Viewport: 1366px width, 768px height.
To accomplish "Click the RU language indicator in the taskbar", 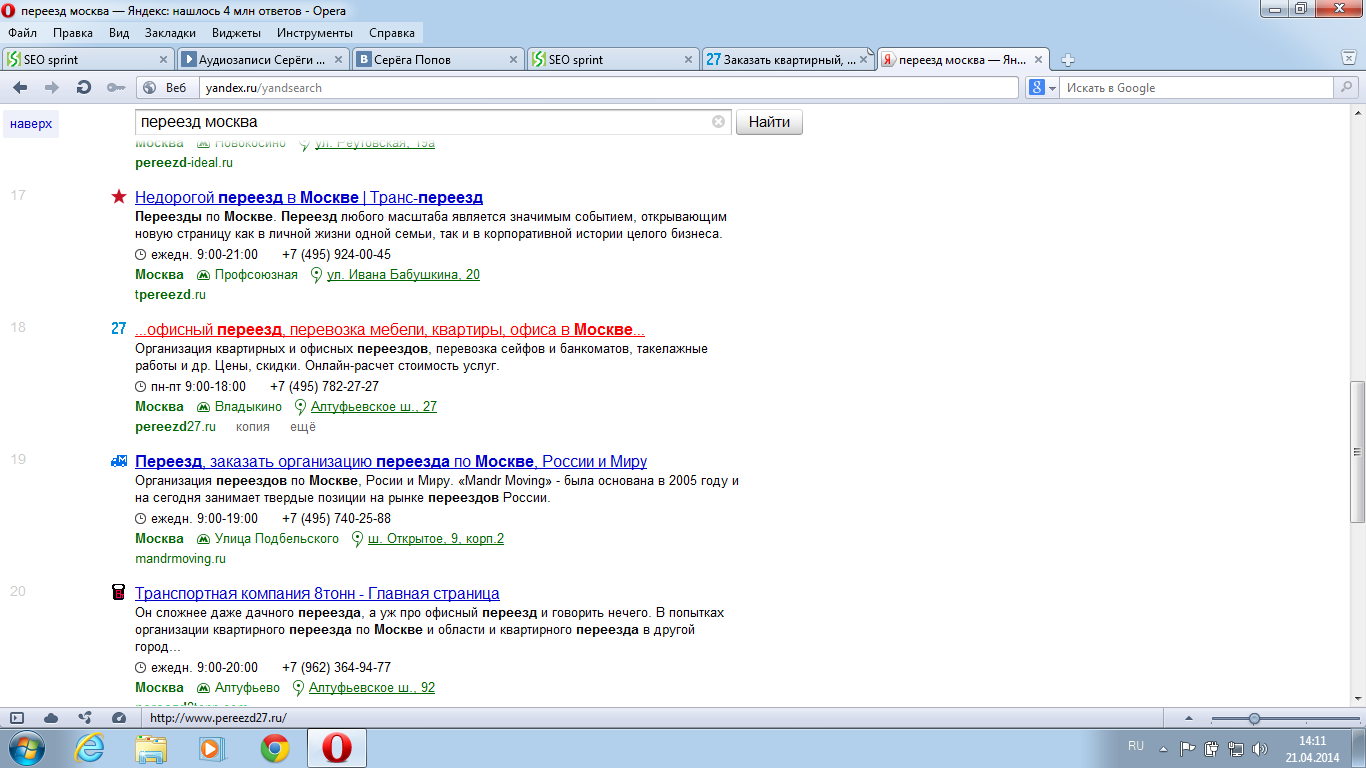I will tap(1136, 747).
